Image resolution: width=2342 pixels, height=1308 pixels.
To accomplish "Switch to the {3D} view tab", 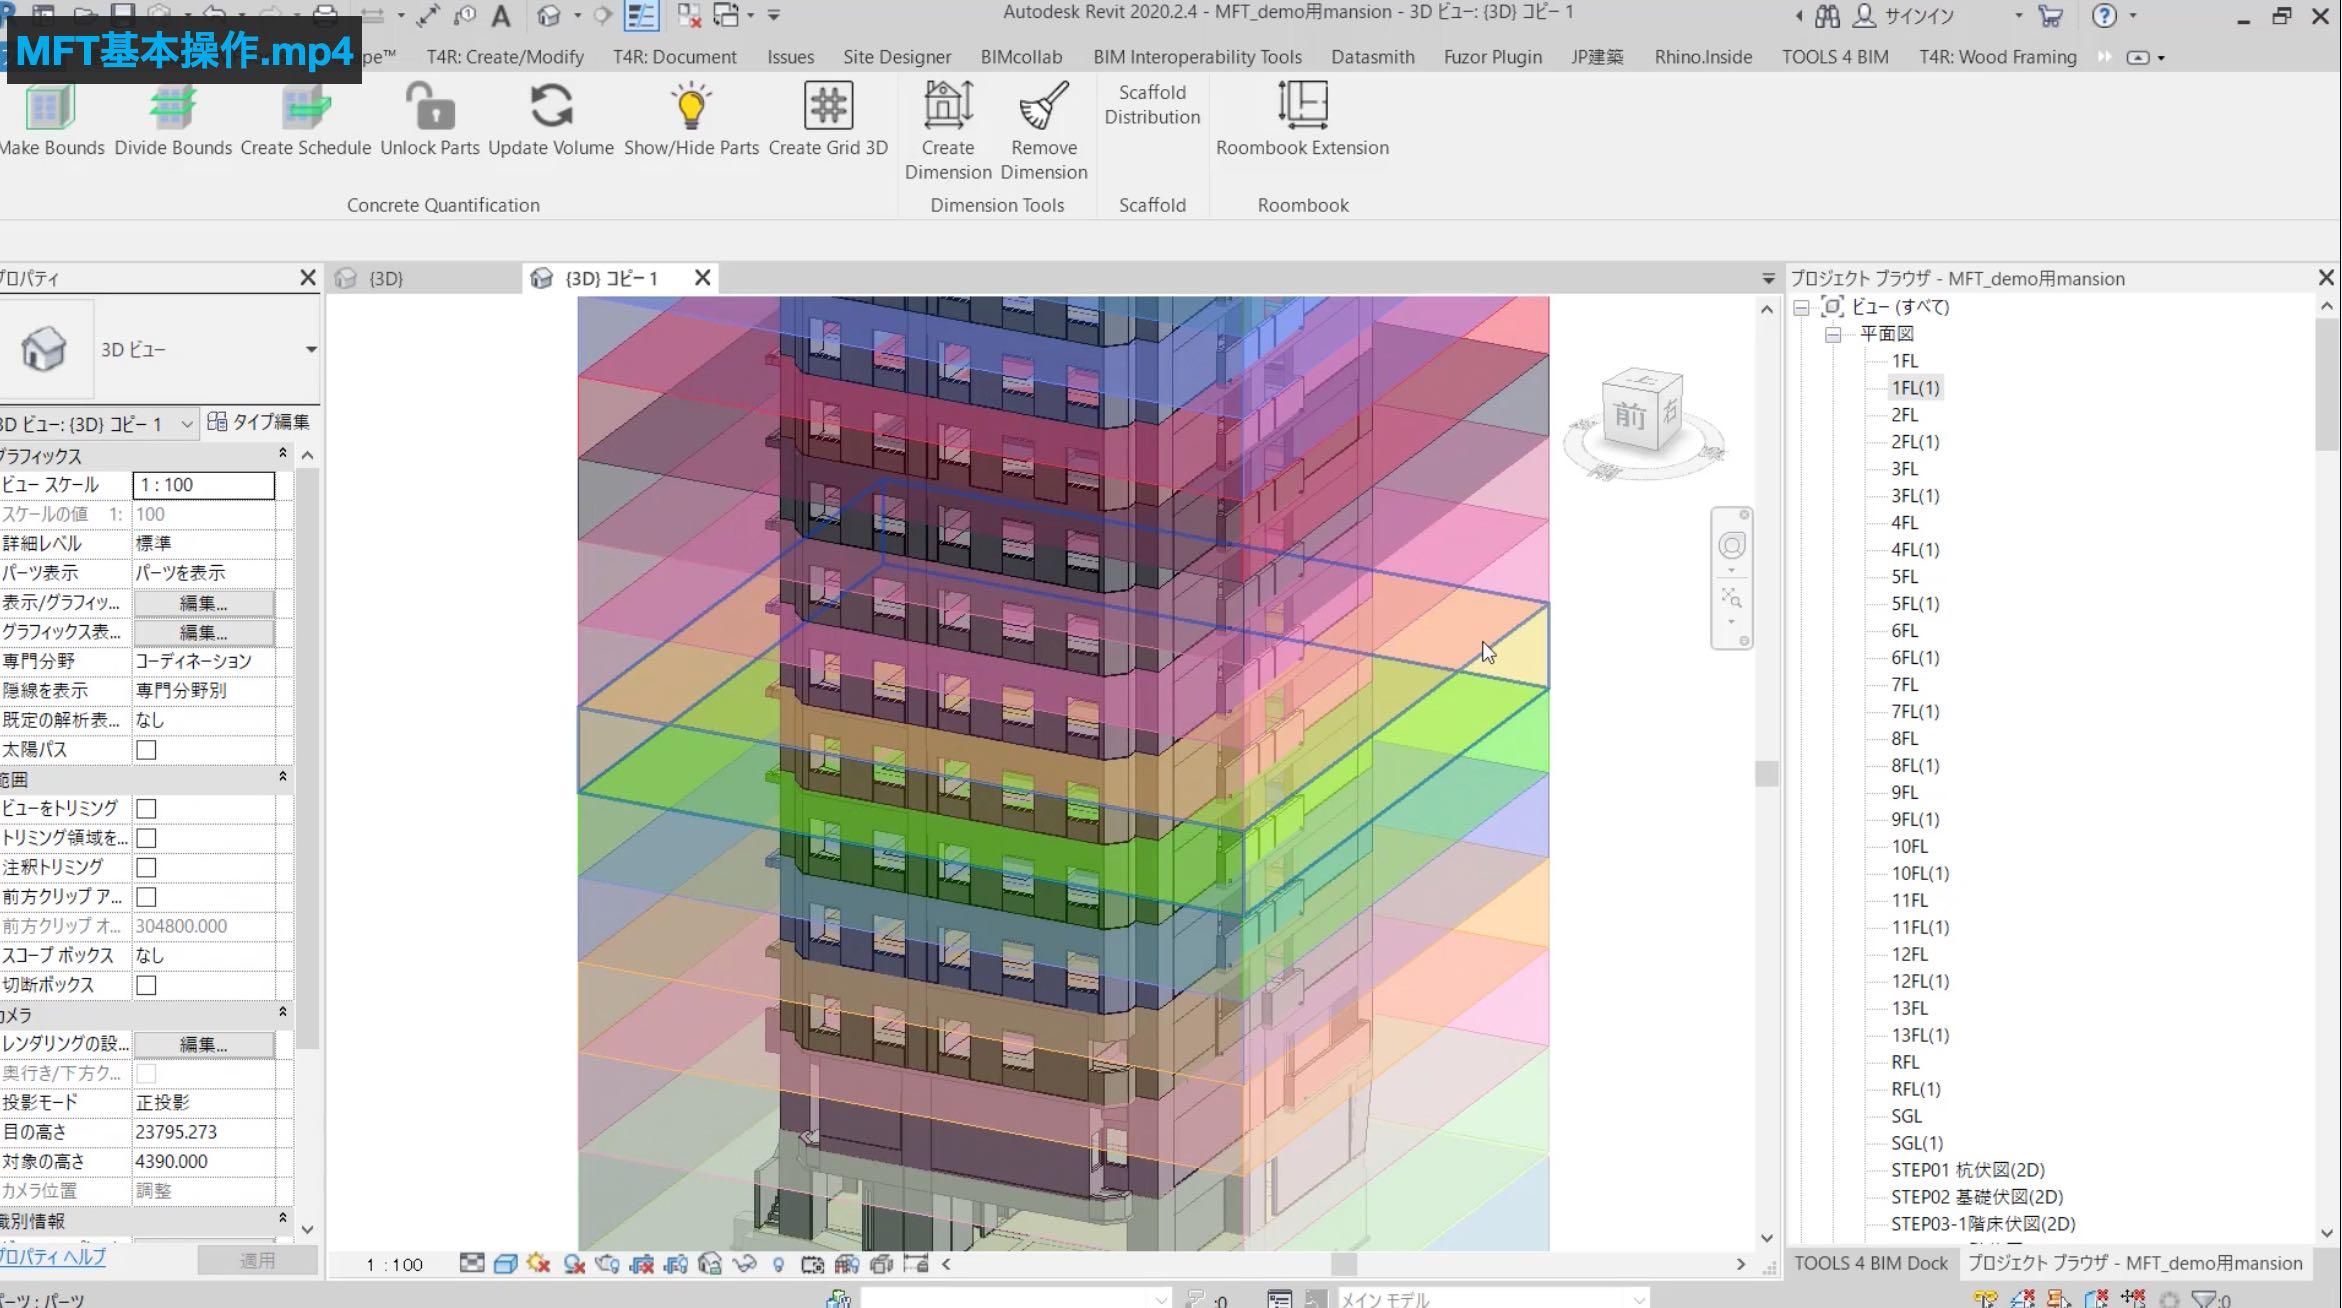I will pyautogui.click(x=385, y=279).
